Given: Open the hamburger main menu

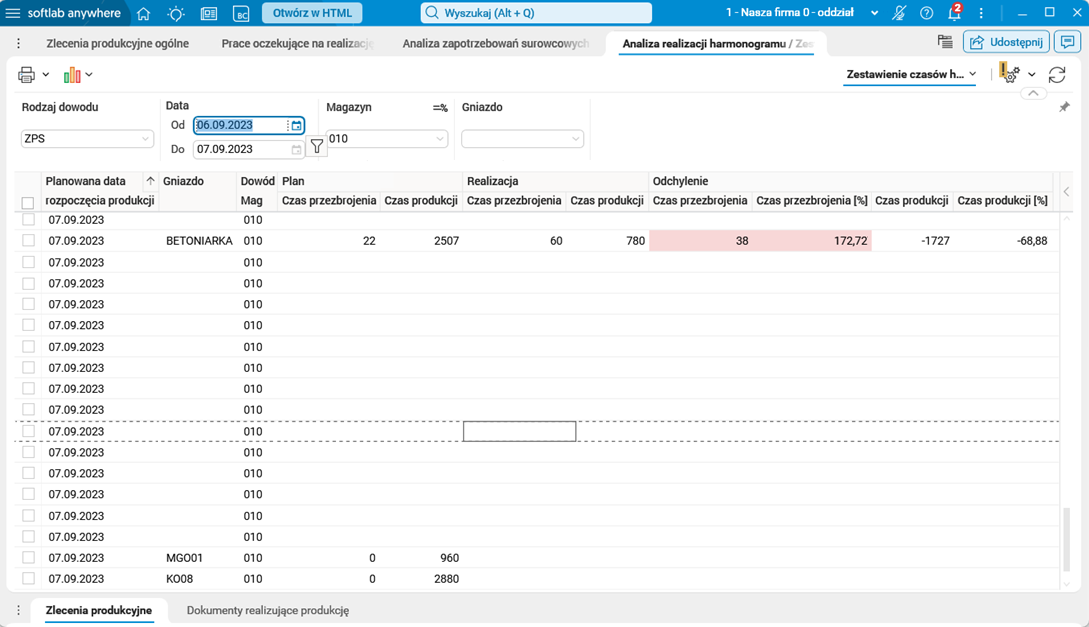Looking at the screenshot, I should pyautogui.click(x=13, y=13).
